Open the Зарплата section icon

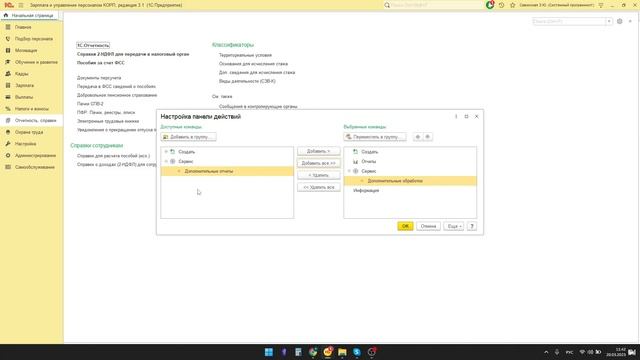pos(8,85)
